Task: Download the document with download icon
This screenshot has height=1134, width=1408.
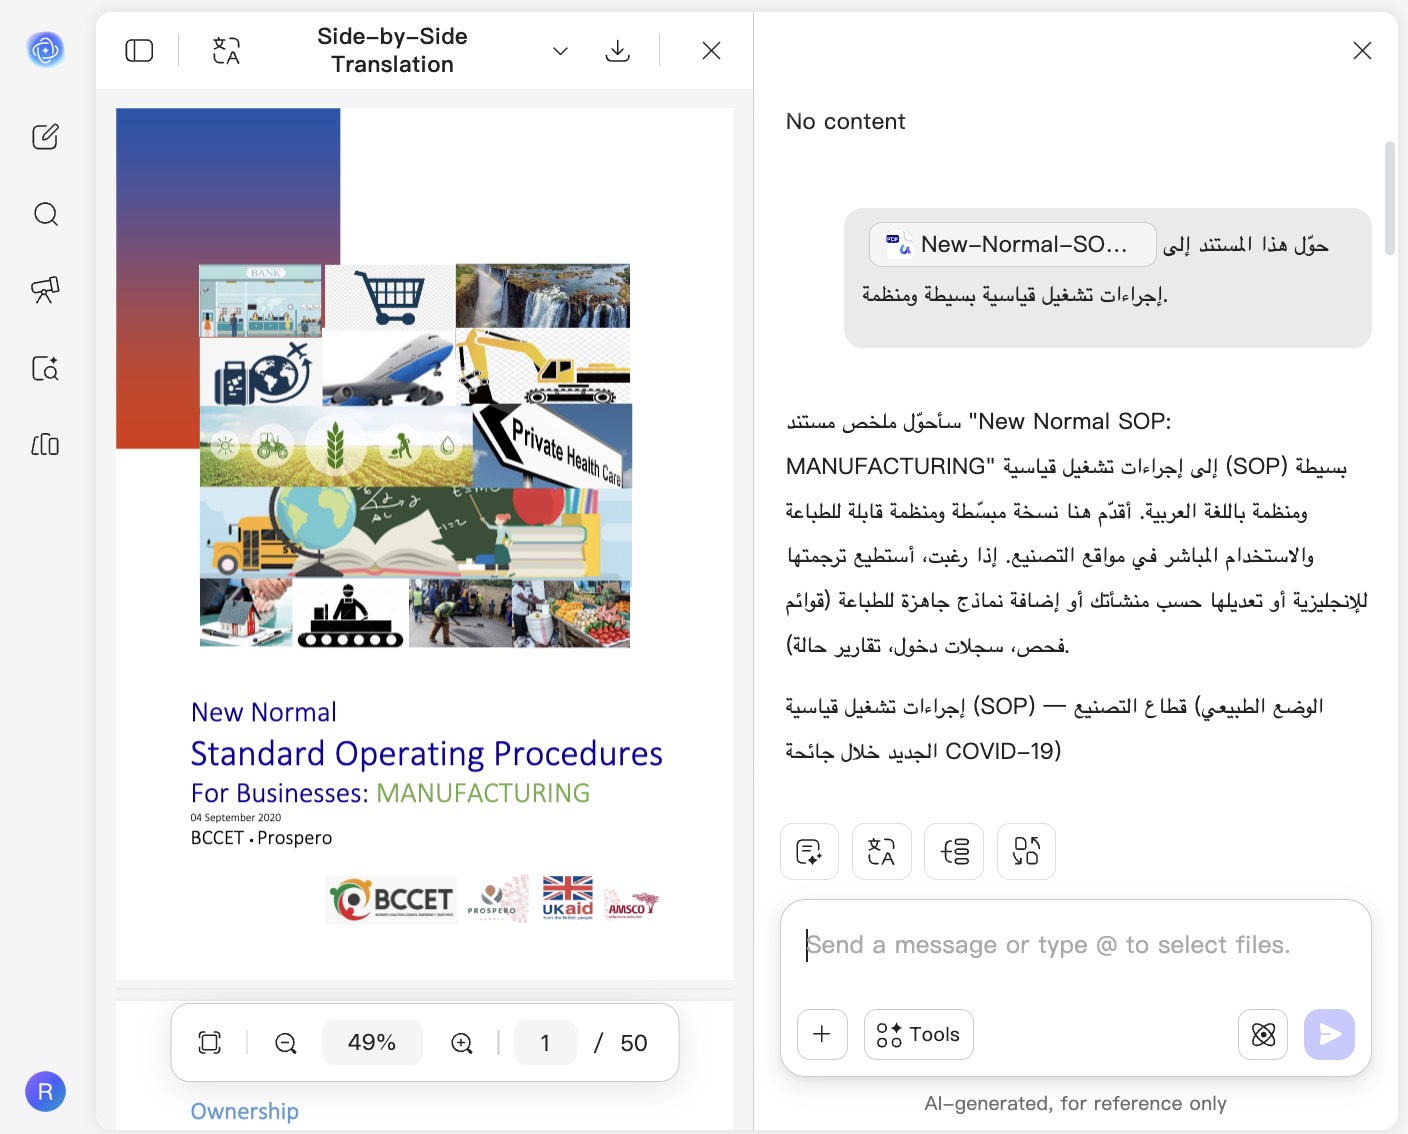Action: pyautogui.click(x=618, y=50)
